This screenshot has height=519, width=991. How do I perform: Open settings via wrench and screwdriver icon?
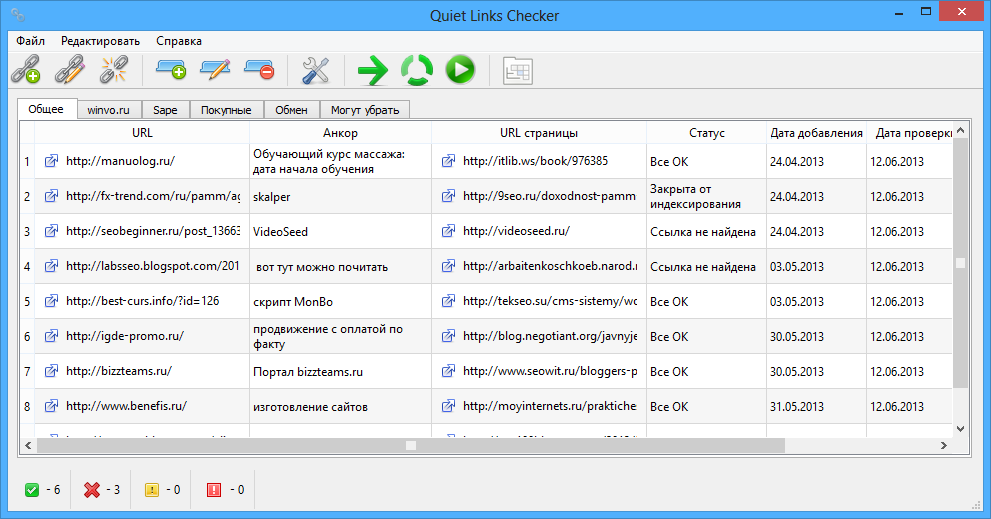(315, 70)
